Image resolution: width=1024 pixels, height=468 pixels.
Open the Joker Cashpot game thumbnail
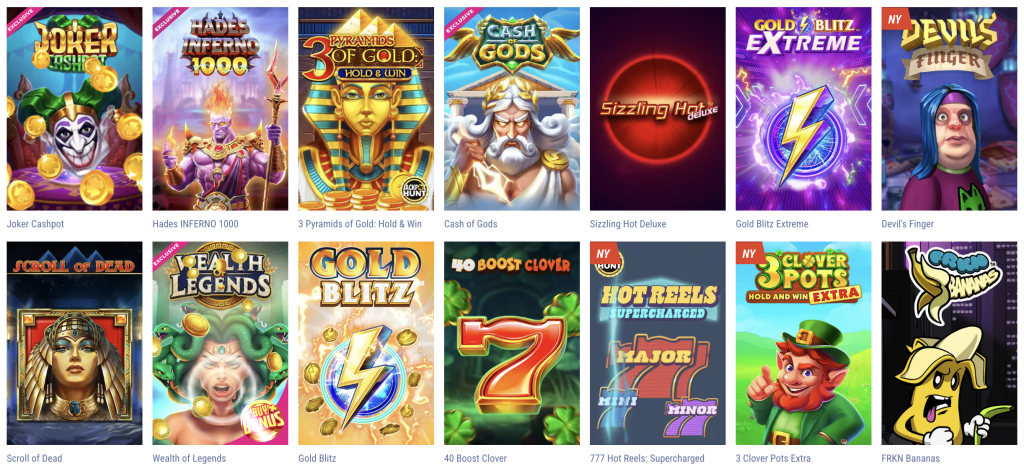point(74,108)
